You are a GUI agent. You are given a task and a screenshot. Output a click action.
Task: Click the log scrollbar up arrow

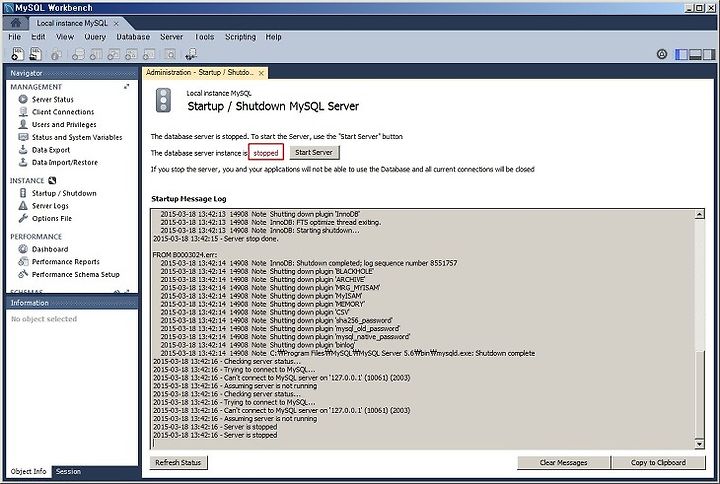tap(699, 214)
